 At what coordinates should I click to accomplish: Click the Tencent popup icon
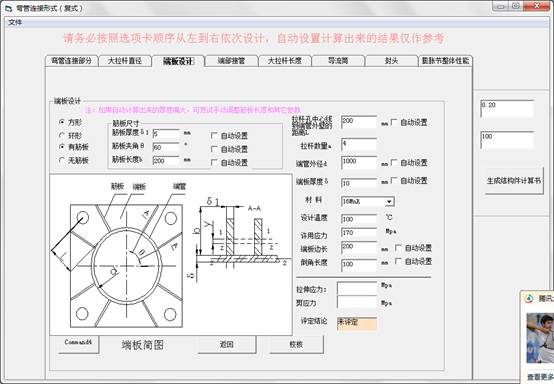pyautogui.click(x=529, y=299)
